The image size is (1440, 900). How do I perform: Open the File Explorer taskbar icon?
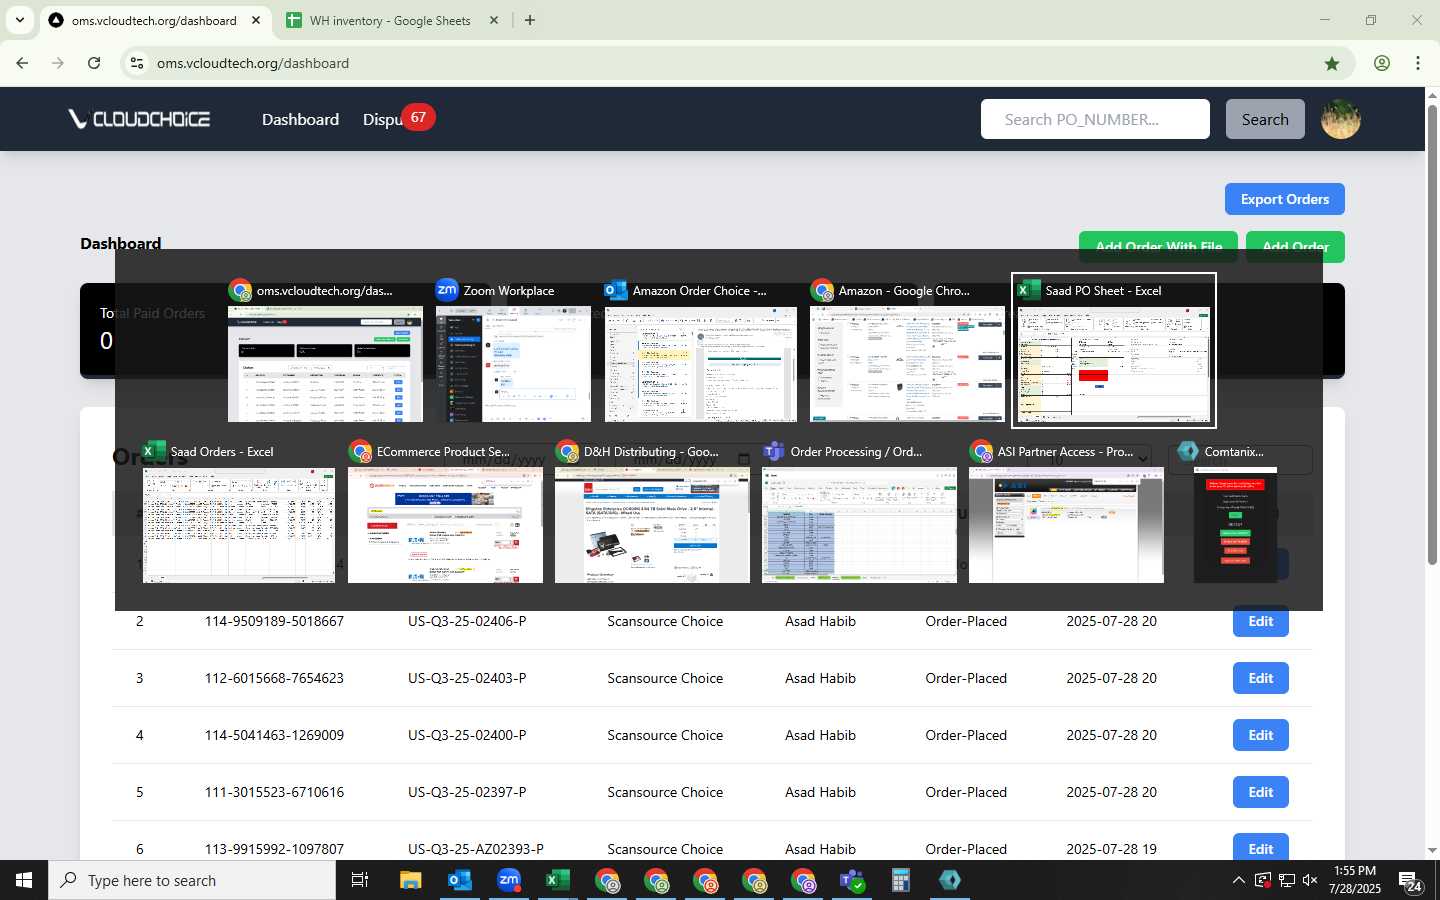(410, 880)
